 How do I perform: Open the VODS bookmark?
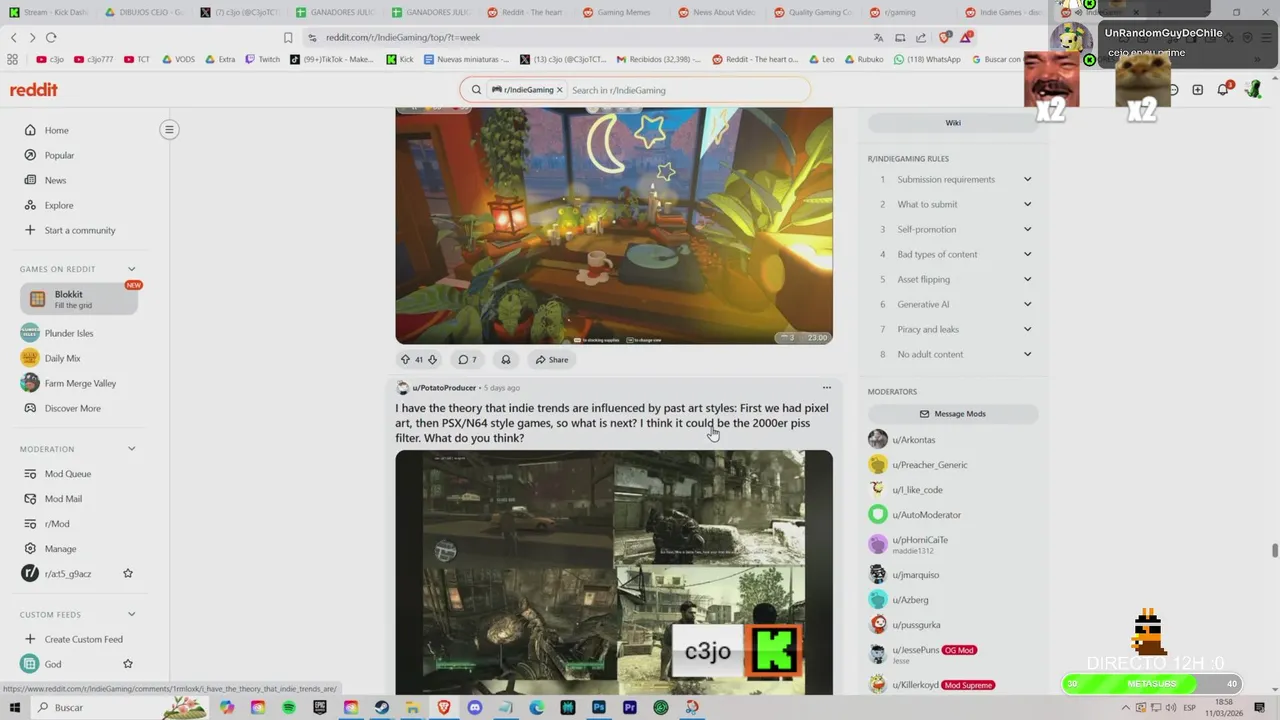click(177, 59)
